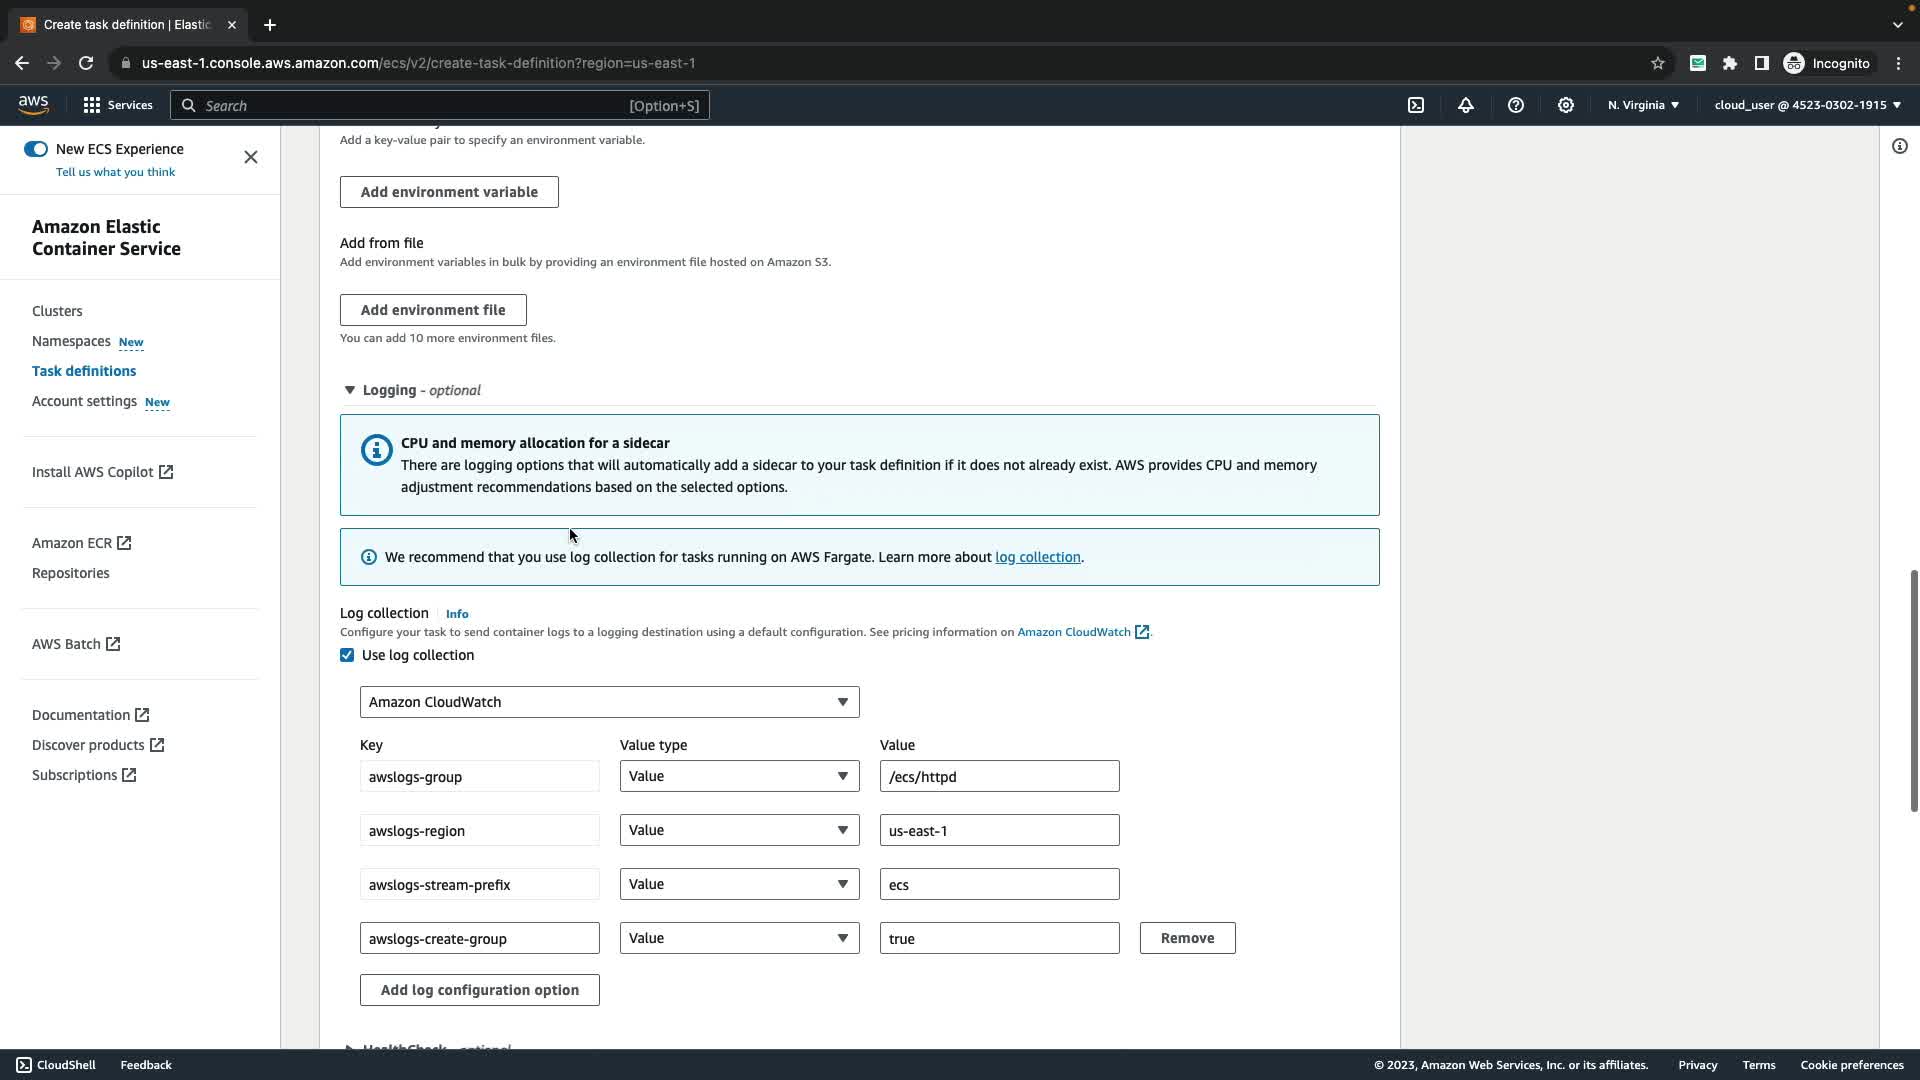Bookmark page with star icon

tap(1657, 63)
